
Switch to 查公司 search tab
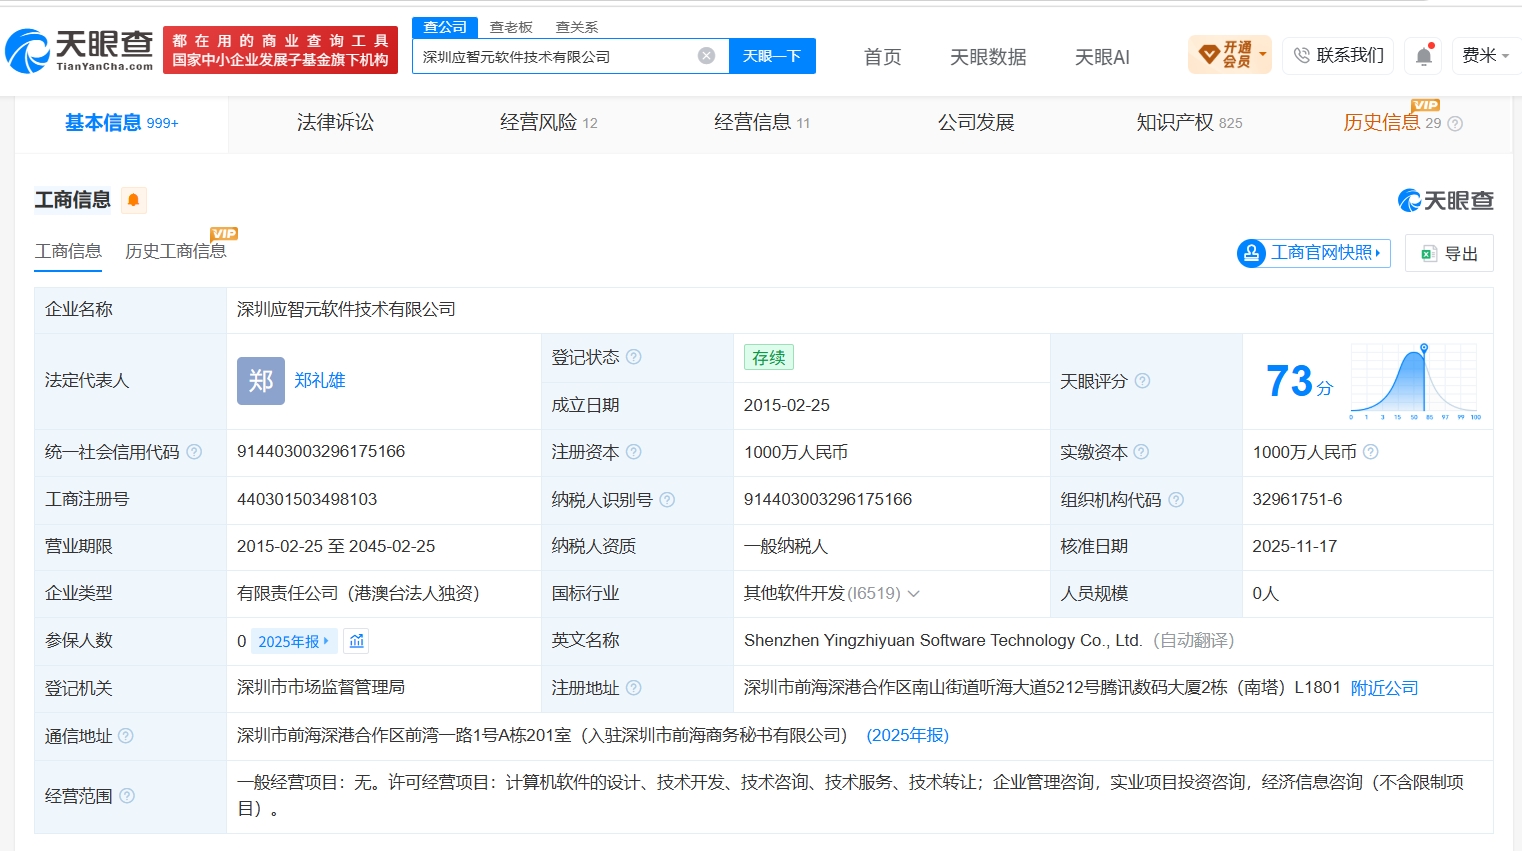[x=445, y=27]
